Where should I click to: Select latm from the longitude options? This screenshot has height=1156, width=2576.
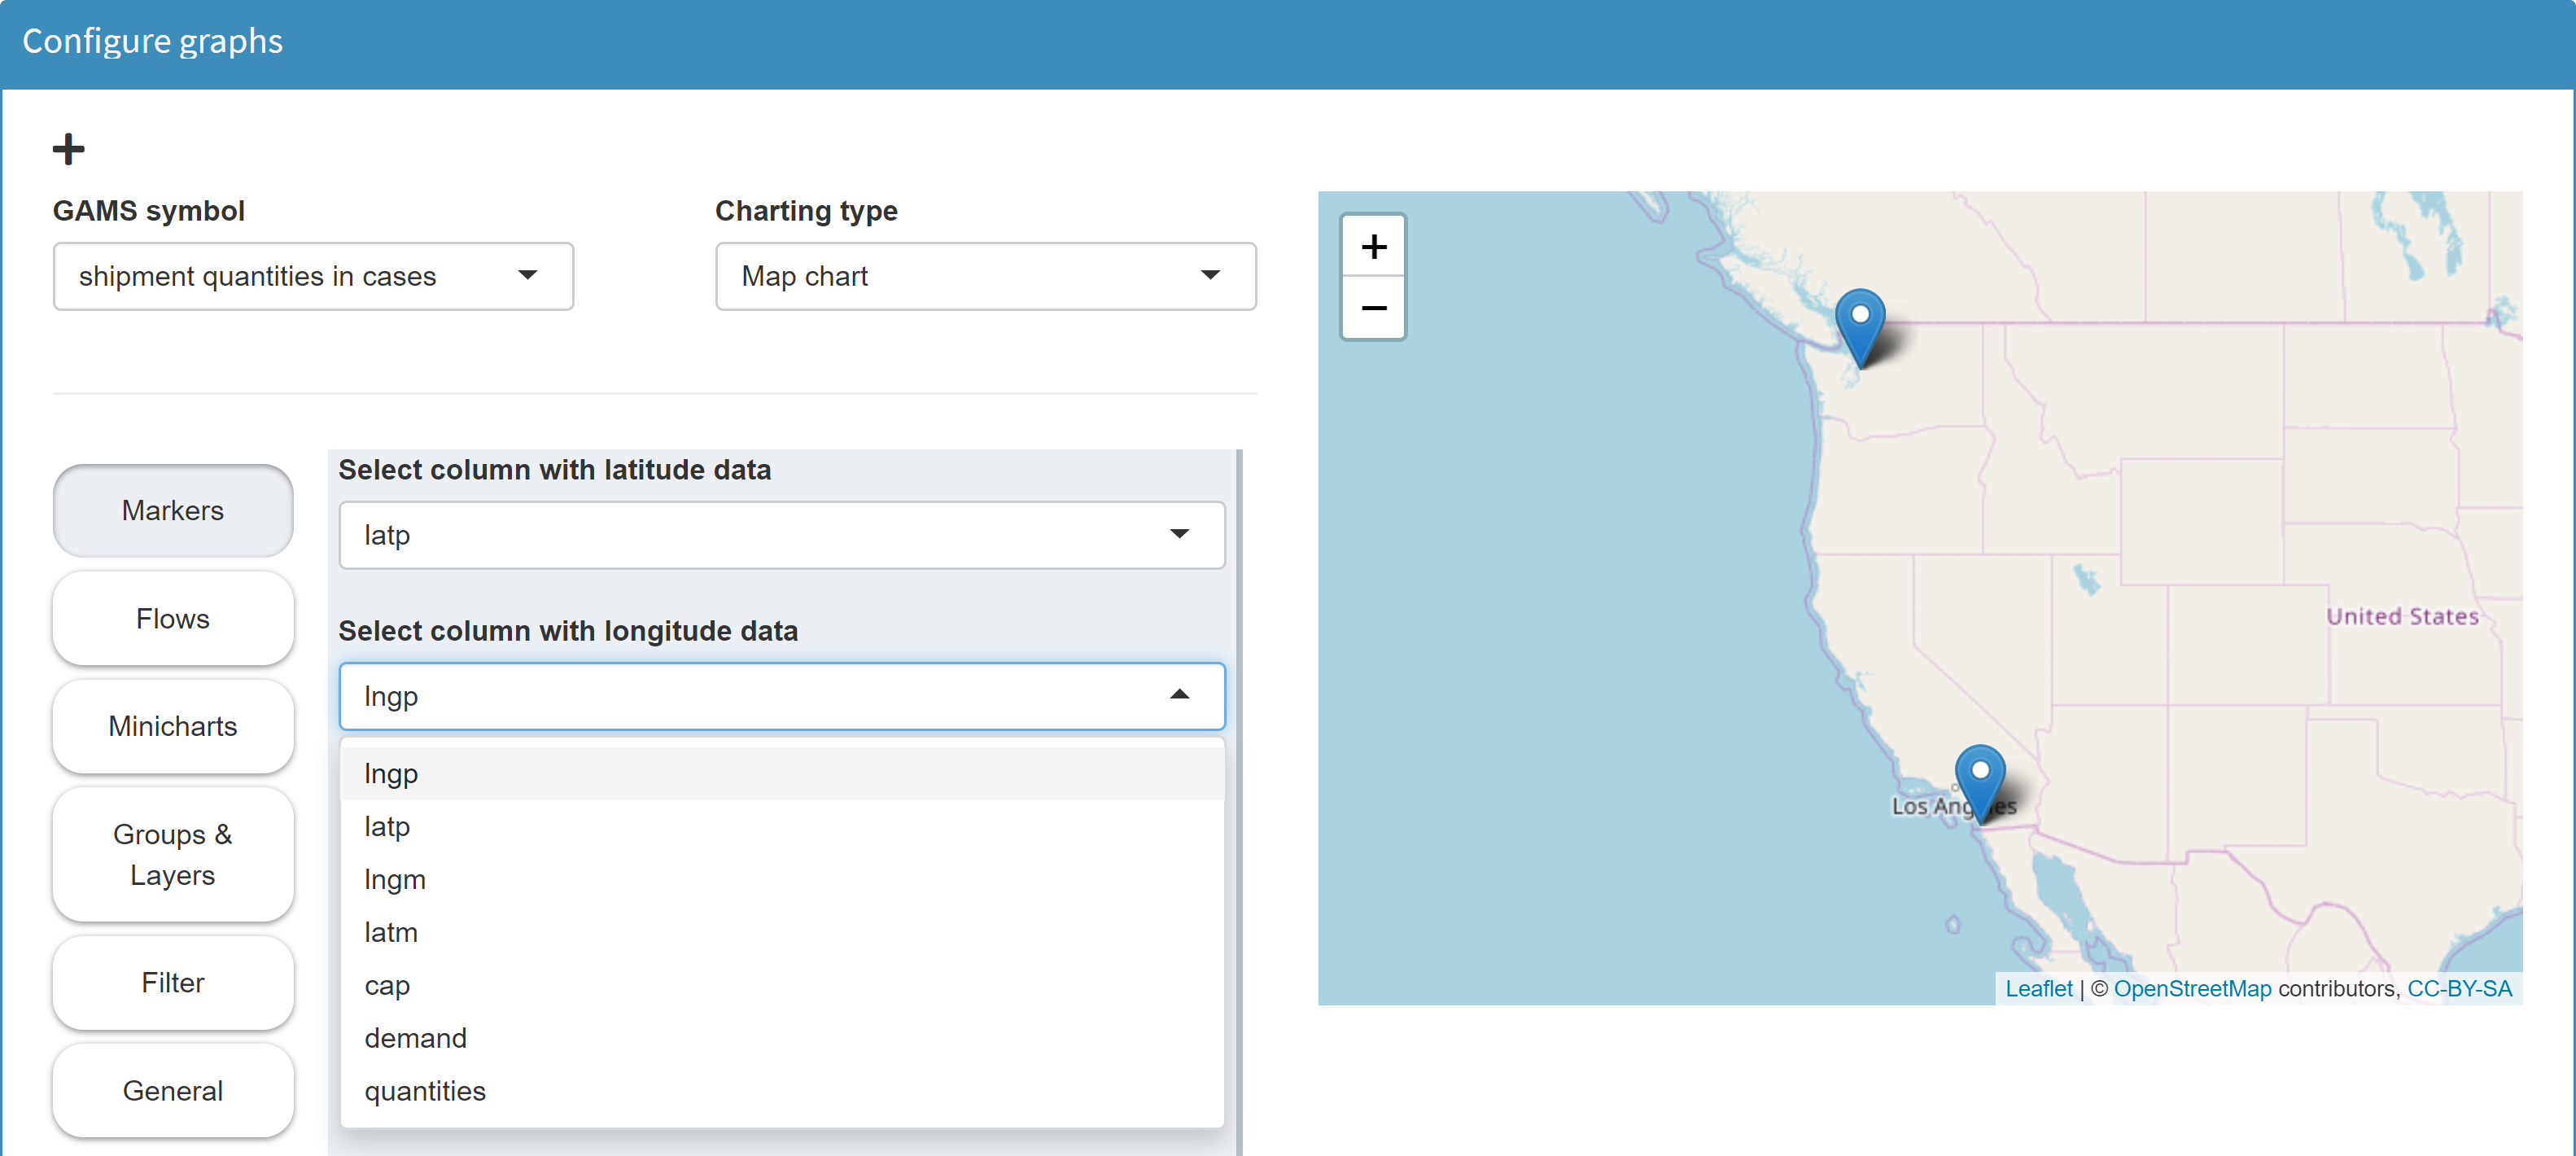click(391, 932)
